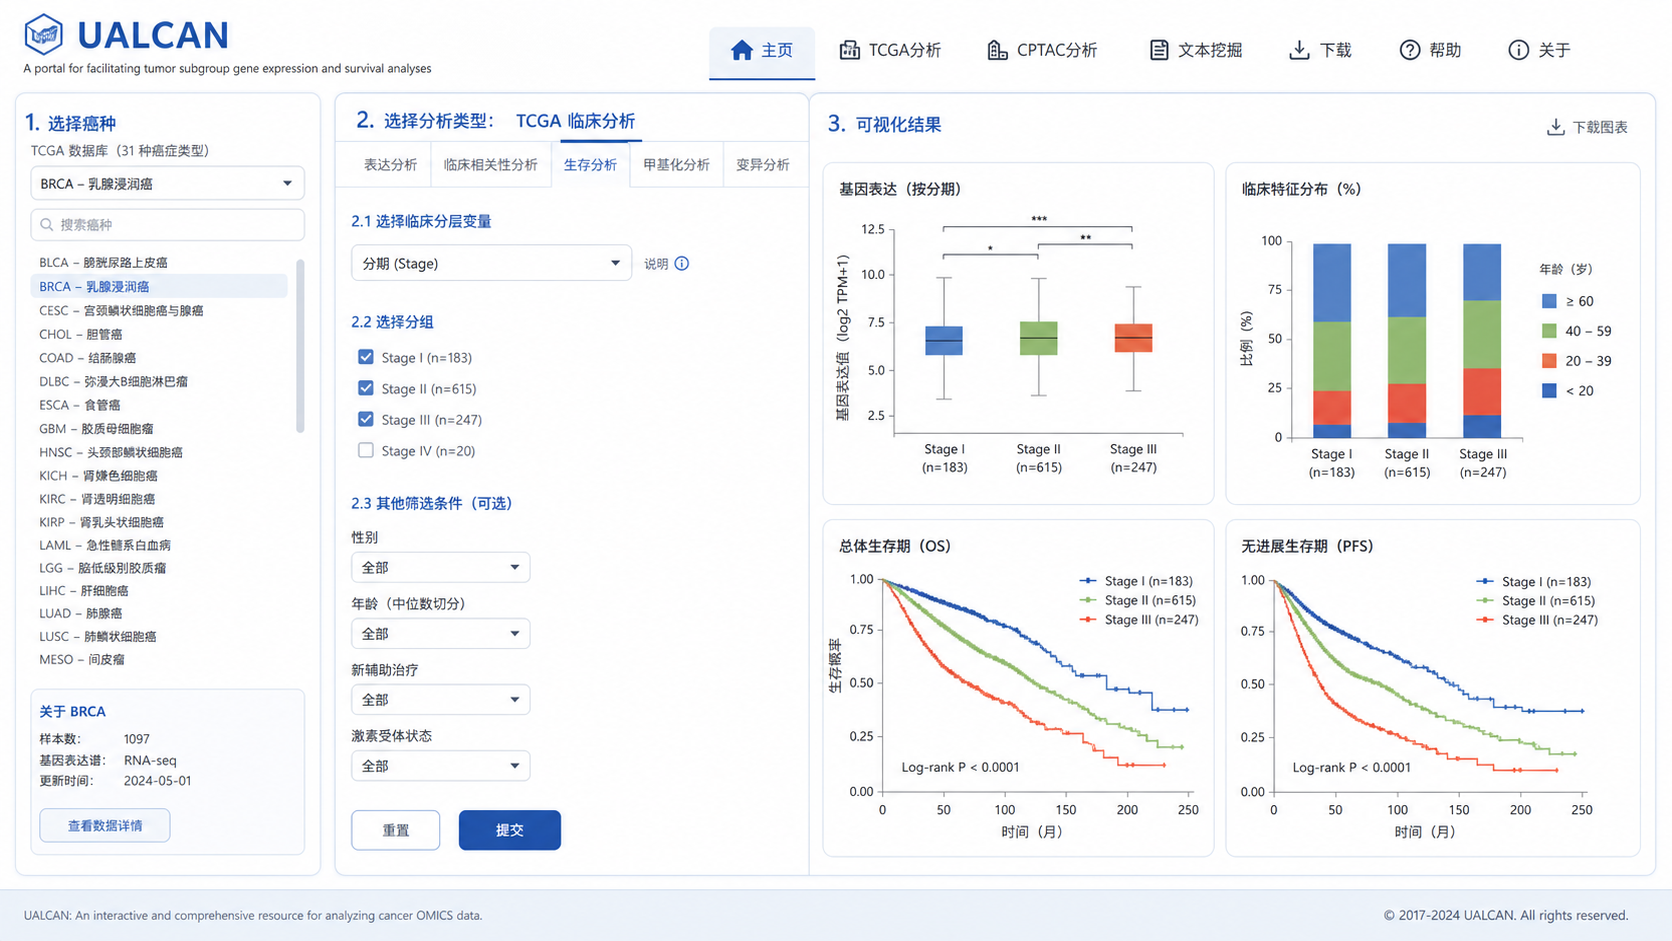This screenshot has height=941, width=1672.
Task: Click the 帮助 question mark icon
Action: [x=1409, y=50]
